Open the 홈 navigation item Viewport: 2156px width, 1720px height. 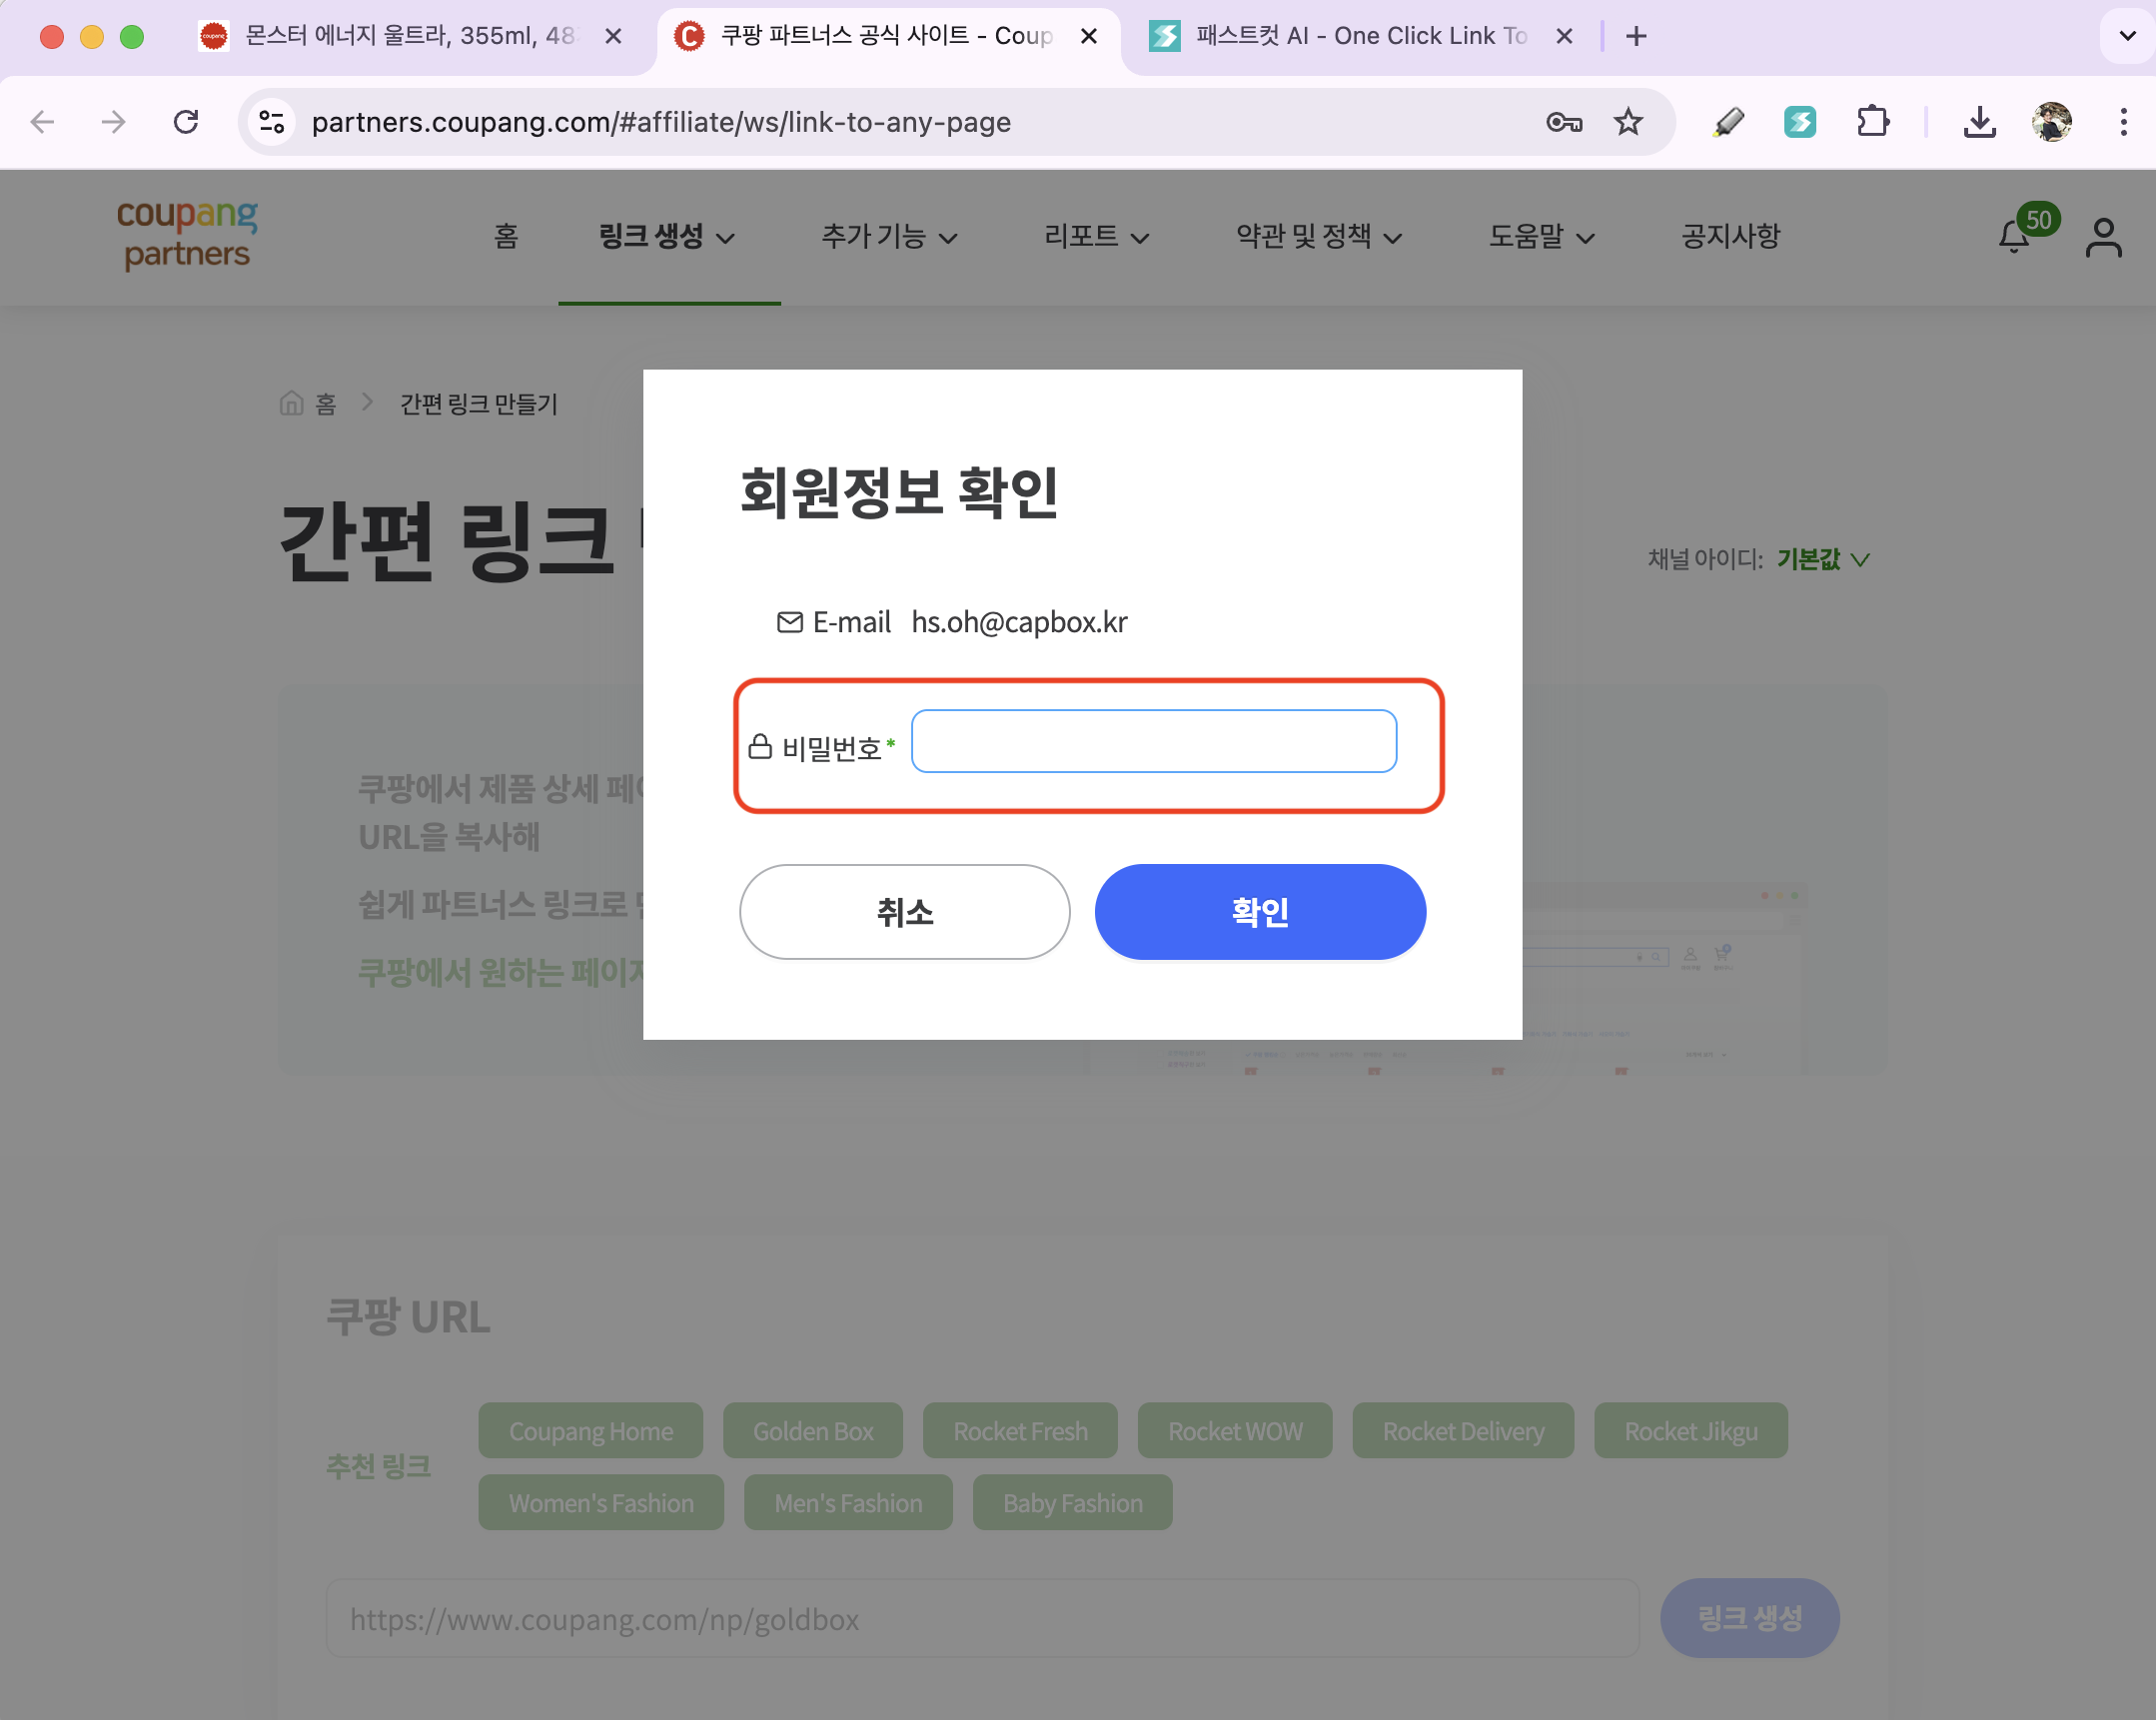[x=506, y=237]
